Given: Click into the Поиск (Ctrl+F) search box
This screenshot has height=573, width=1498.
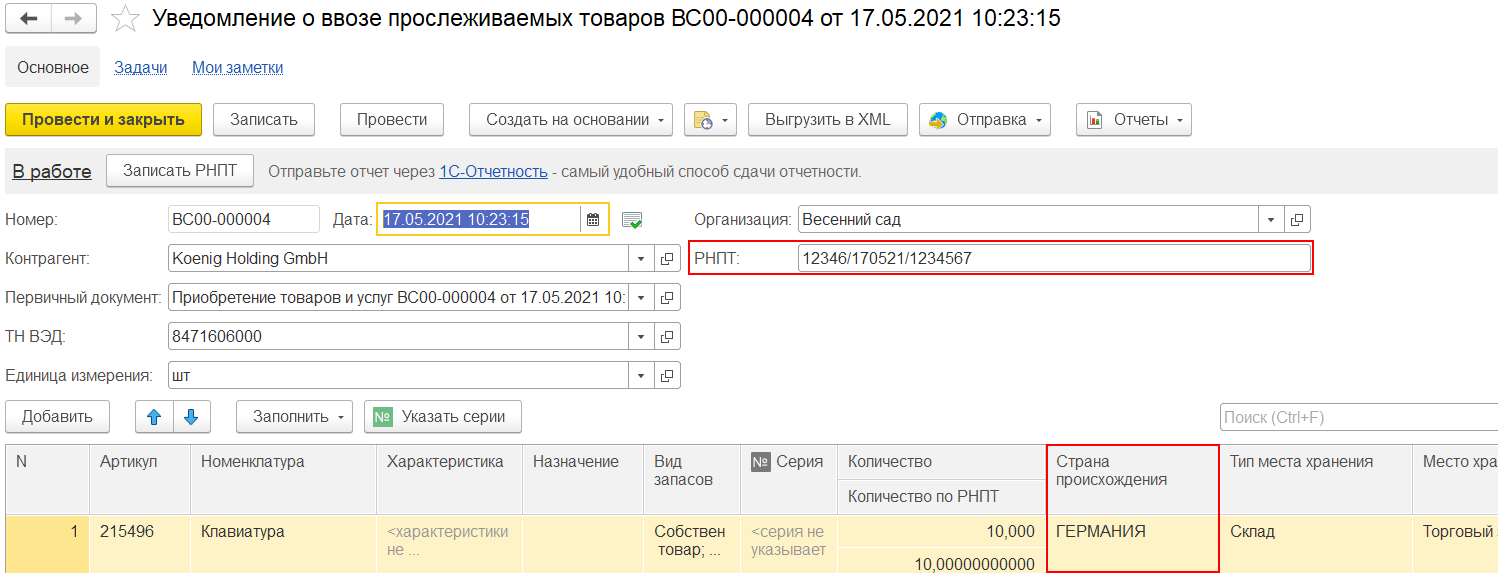Looking at the screenshot, I should click(x=1359, y=418).
